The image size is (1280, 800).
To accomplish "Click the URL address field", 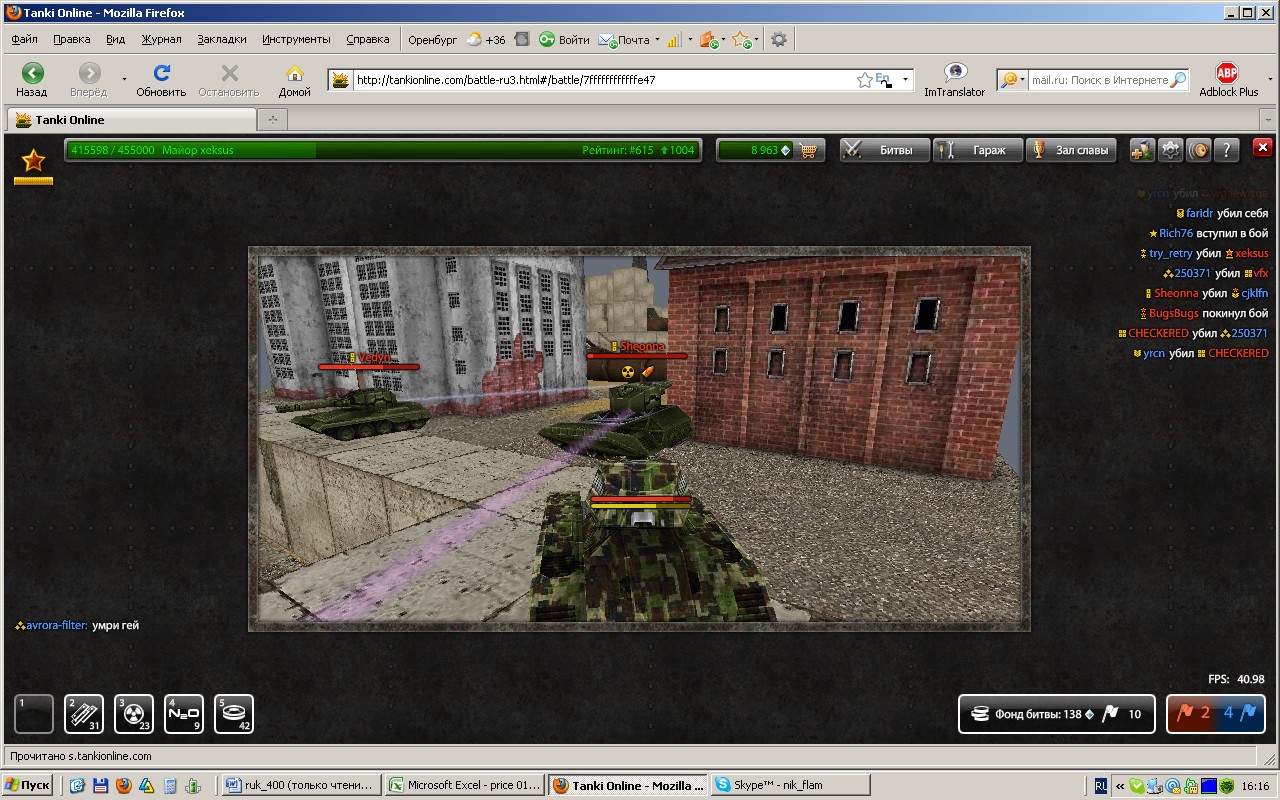I will [603, 80].
